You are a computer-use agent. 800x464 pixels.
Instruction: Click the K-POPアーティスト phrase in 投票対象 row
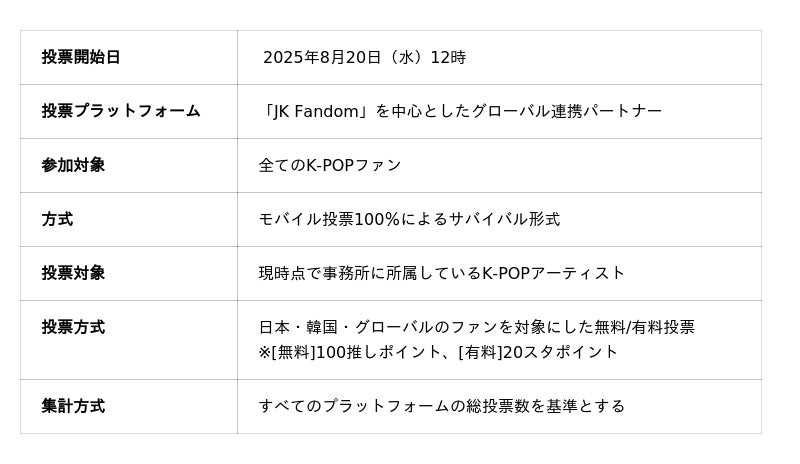point(553,273)
